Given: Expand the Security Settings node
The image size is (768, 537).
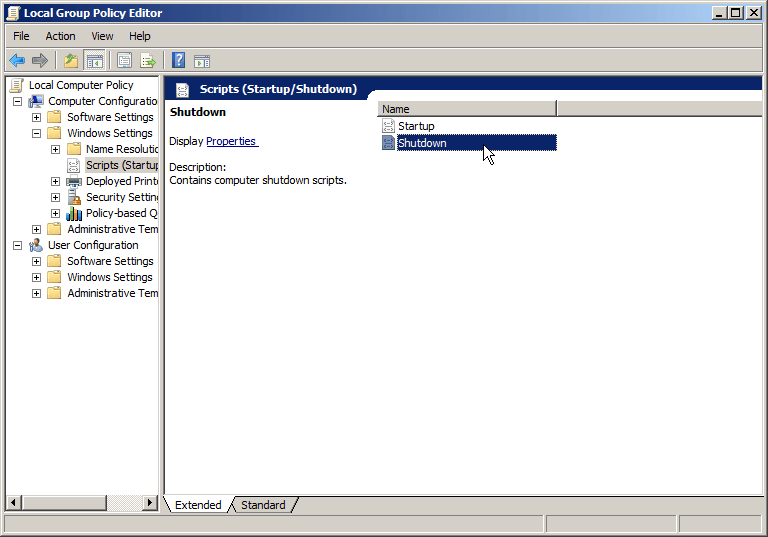Looking at the screenshot, I should click(55, 197).
